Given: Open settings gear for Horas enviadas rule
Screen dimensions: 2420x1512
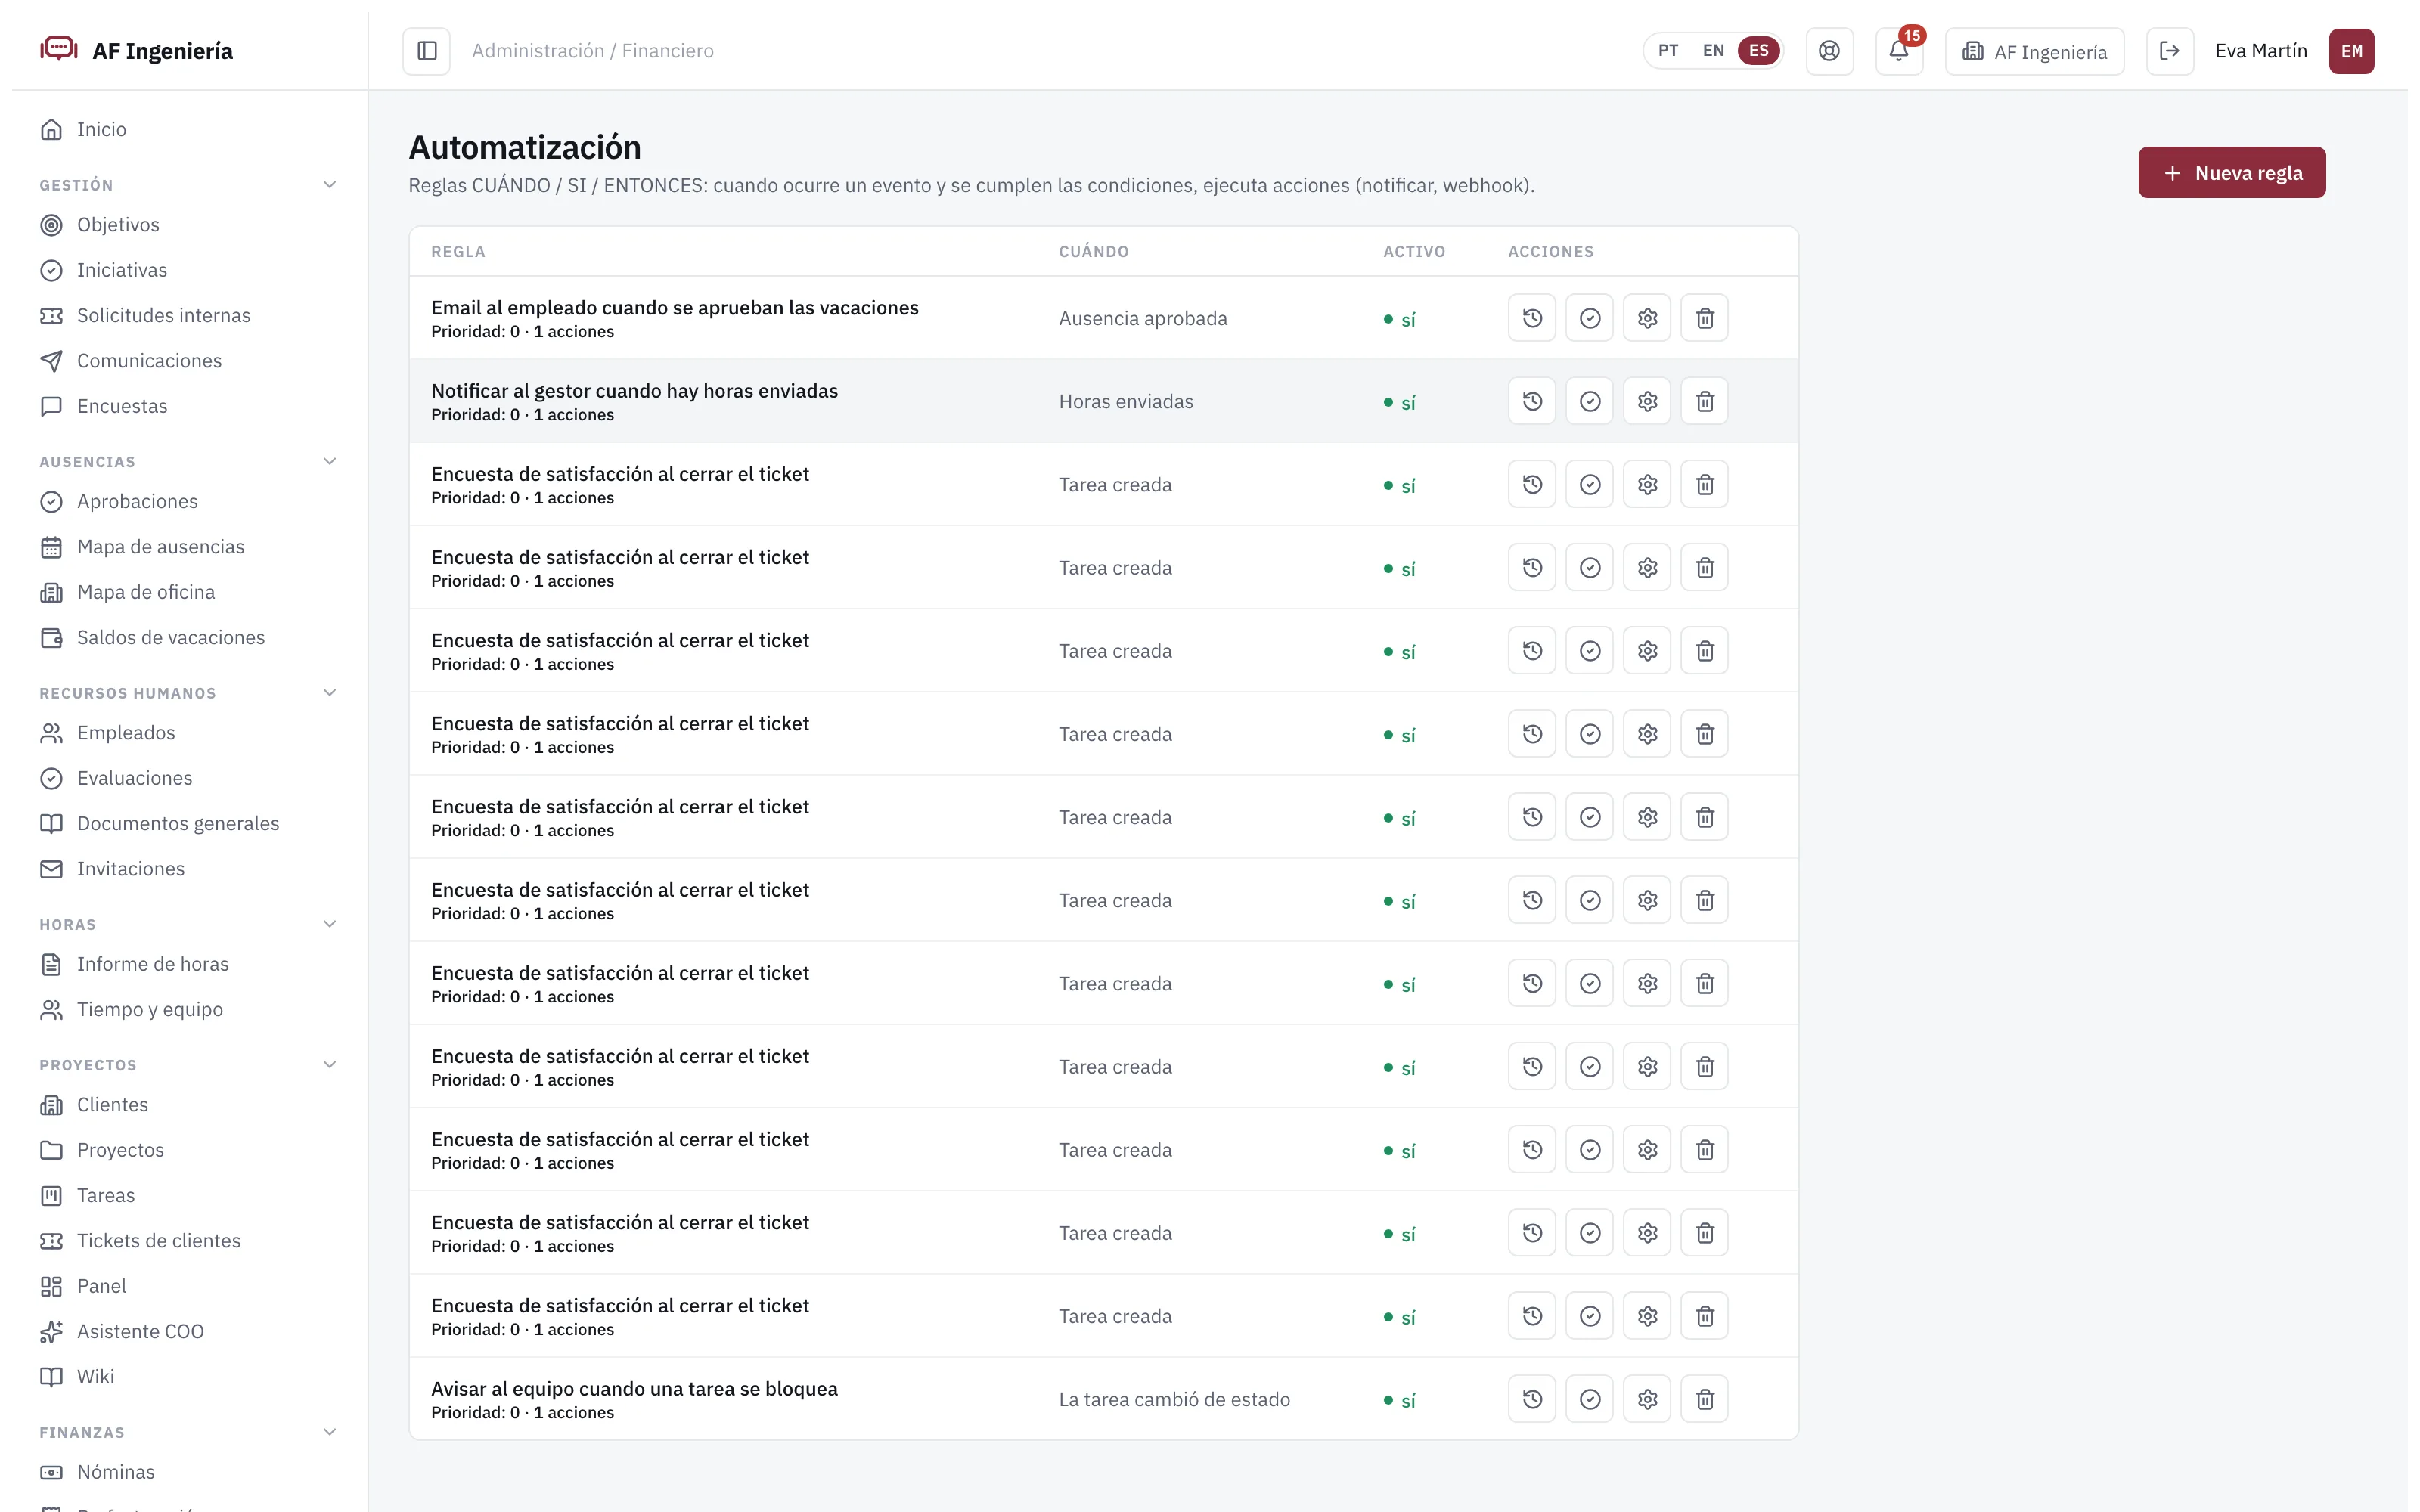Looking at the screenshot, I should 1648,401.
